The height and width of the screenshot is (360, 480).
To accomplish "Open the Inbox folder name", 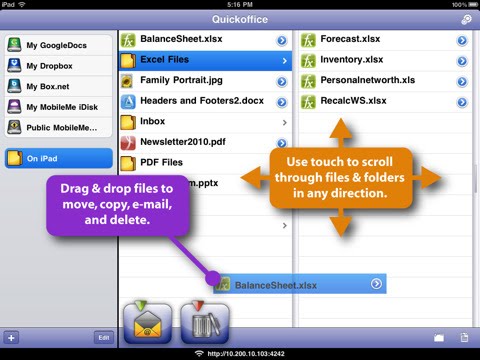I will (153, 121).
